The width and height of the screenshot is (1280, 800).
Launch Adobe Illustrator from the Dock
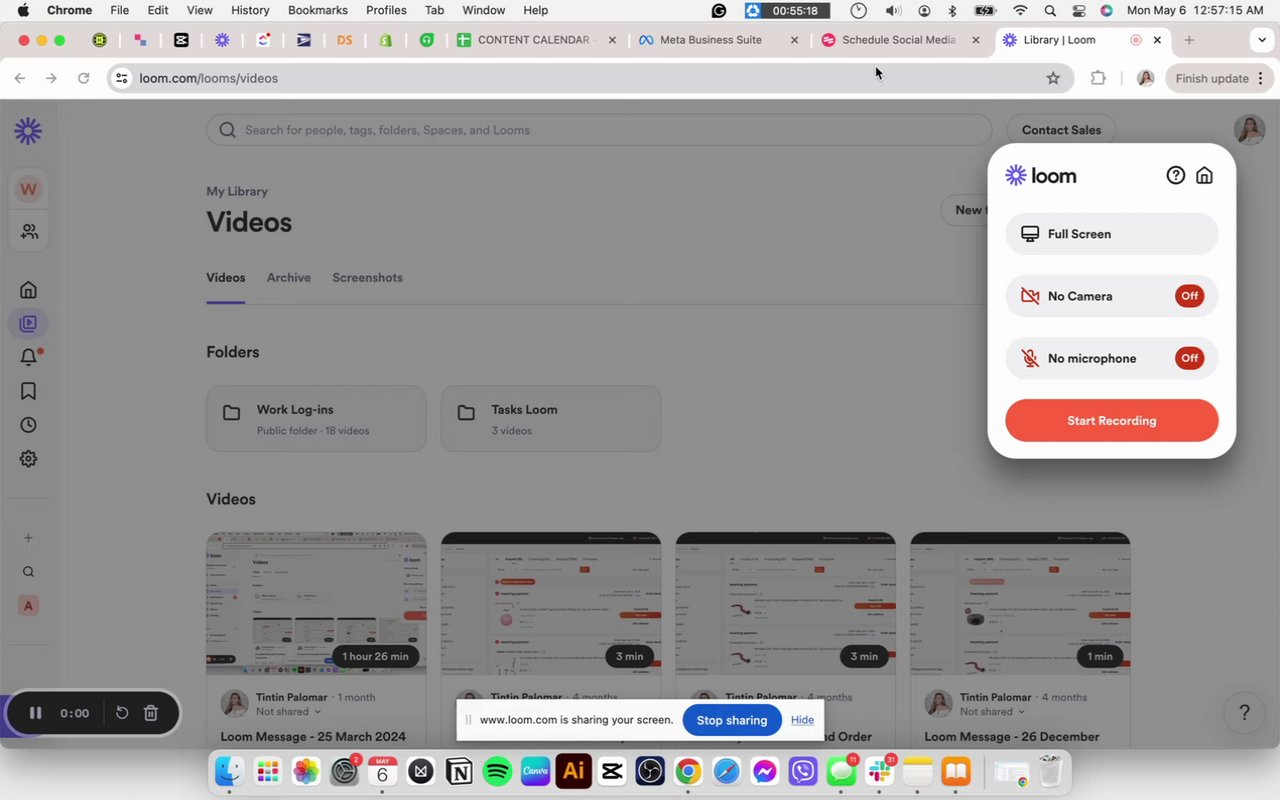[x=573, y=771]
